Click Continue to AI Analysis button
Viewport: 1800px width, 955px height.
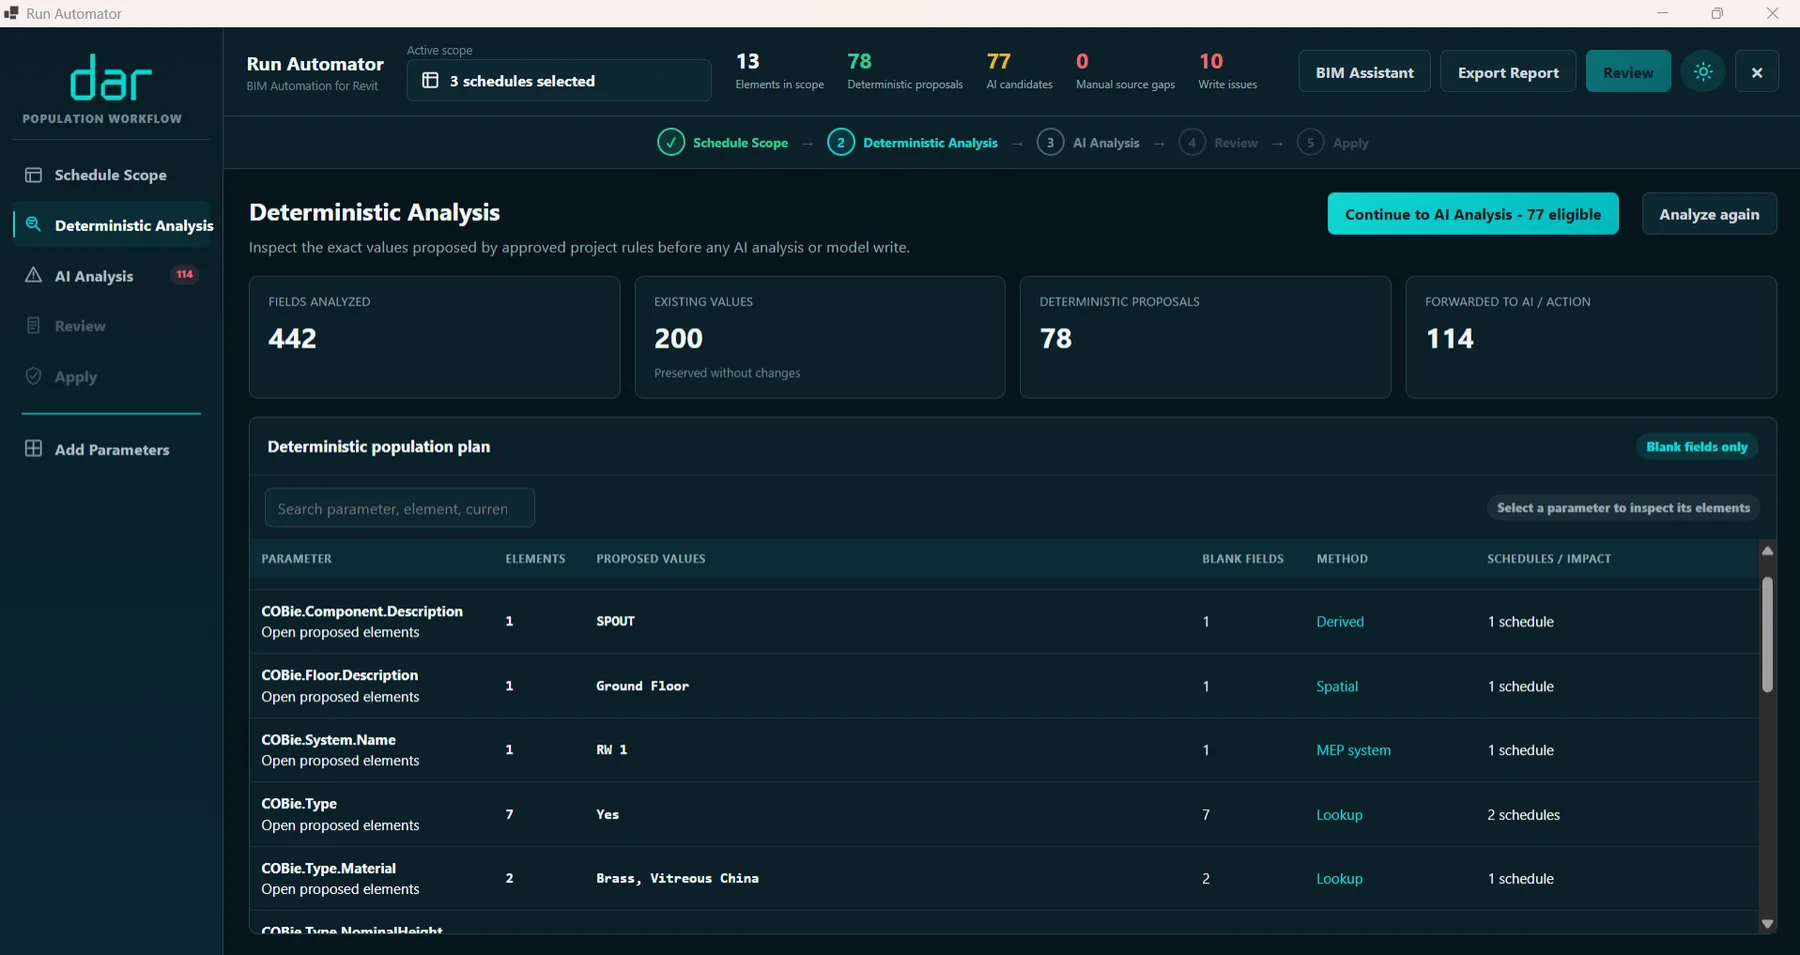1473,214
